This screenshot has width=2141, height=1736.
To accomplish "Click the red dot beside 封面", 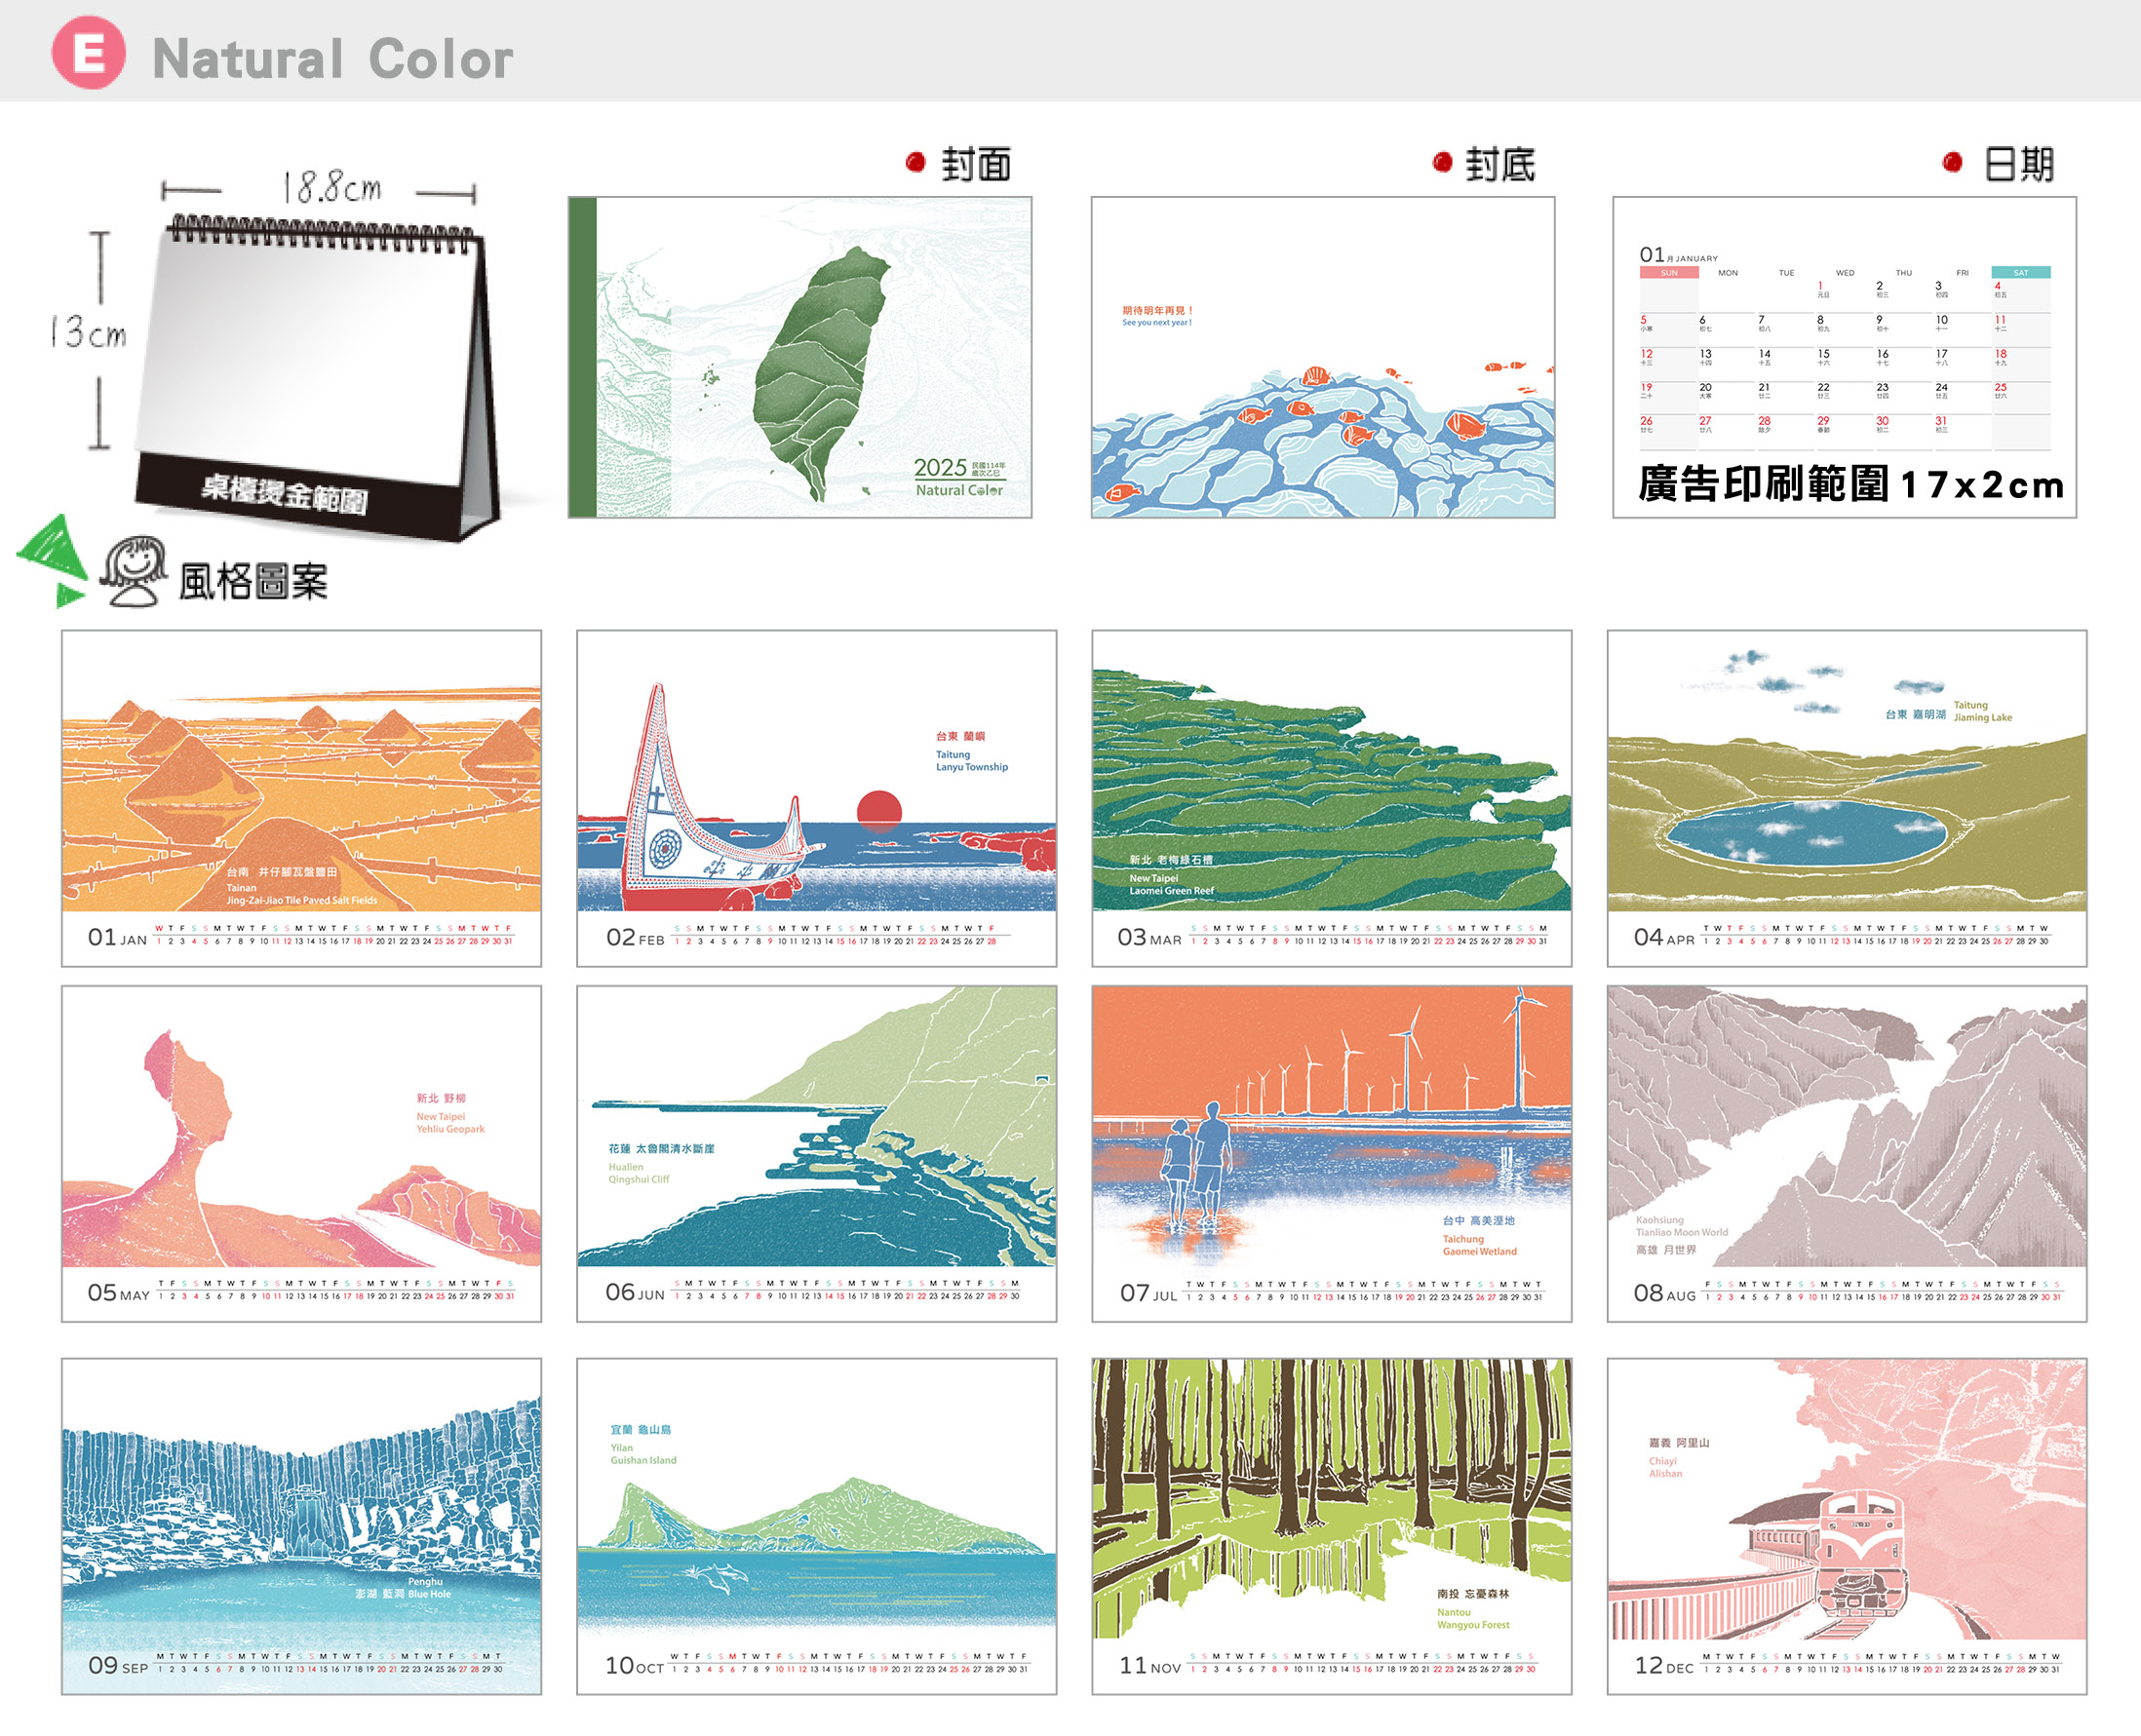I will tap(915, 162).
